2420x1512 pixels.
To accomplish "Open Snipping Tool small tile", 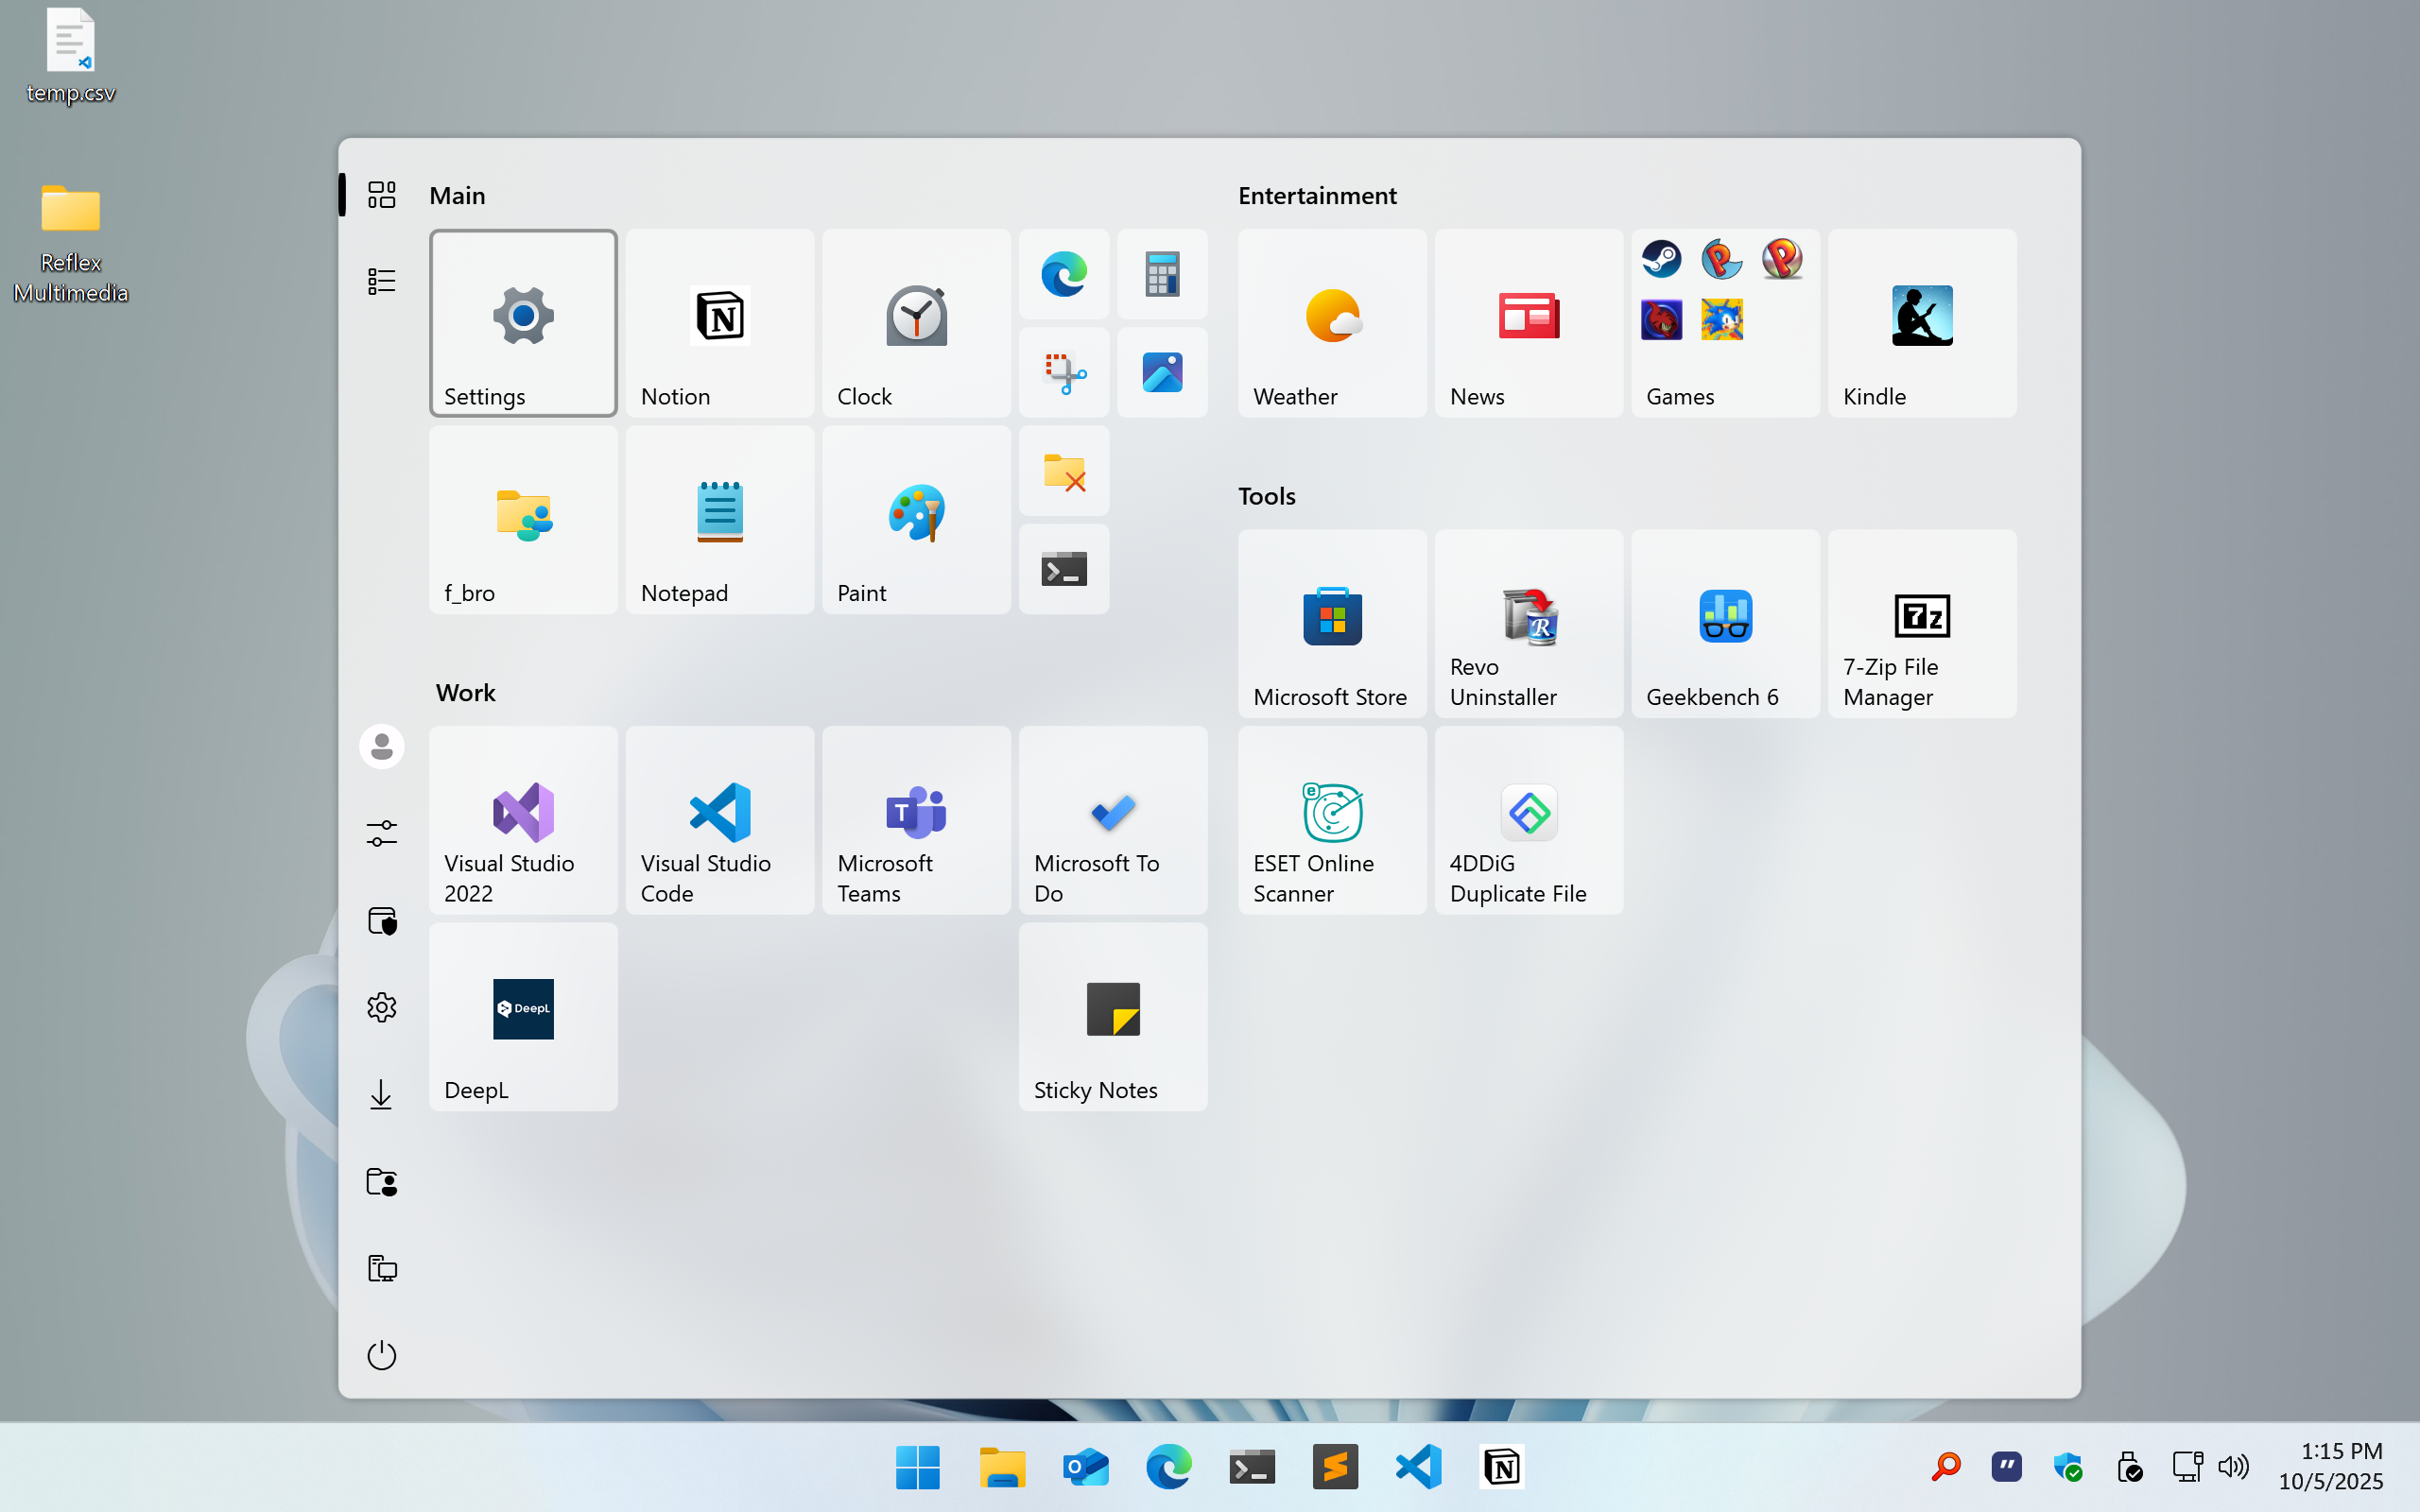I will [1064, 373].
